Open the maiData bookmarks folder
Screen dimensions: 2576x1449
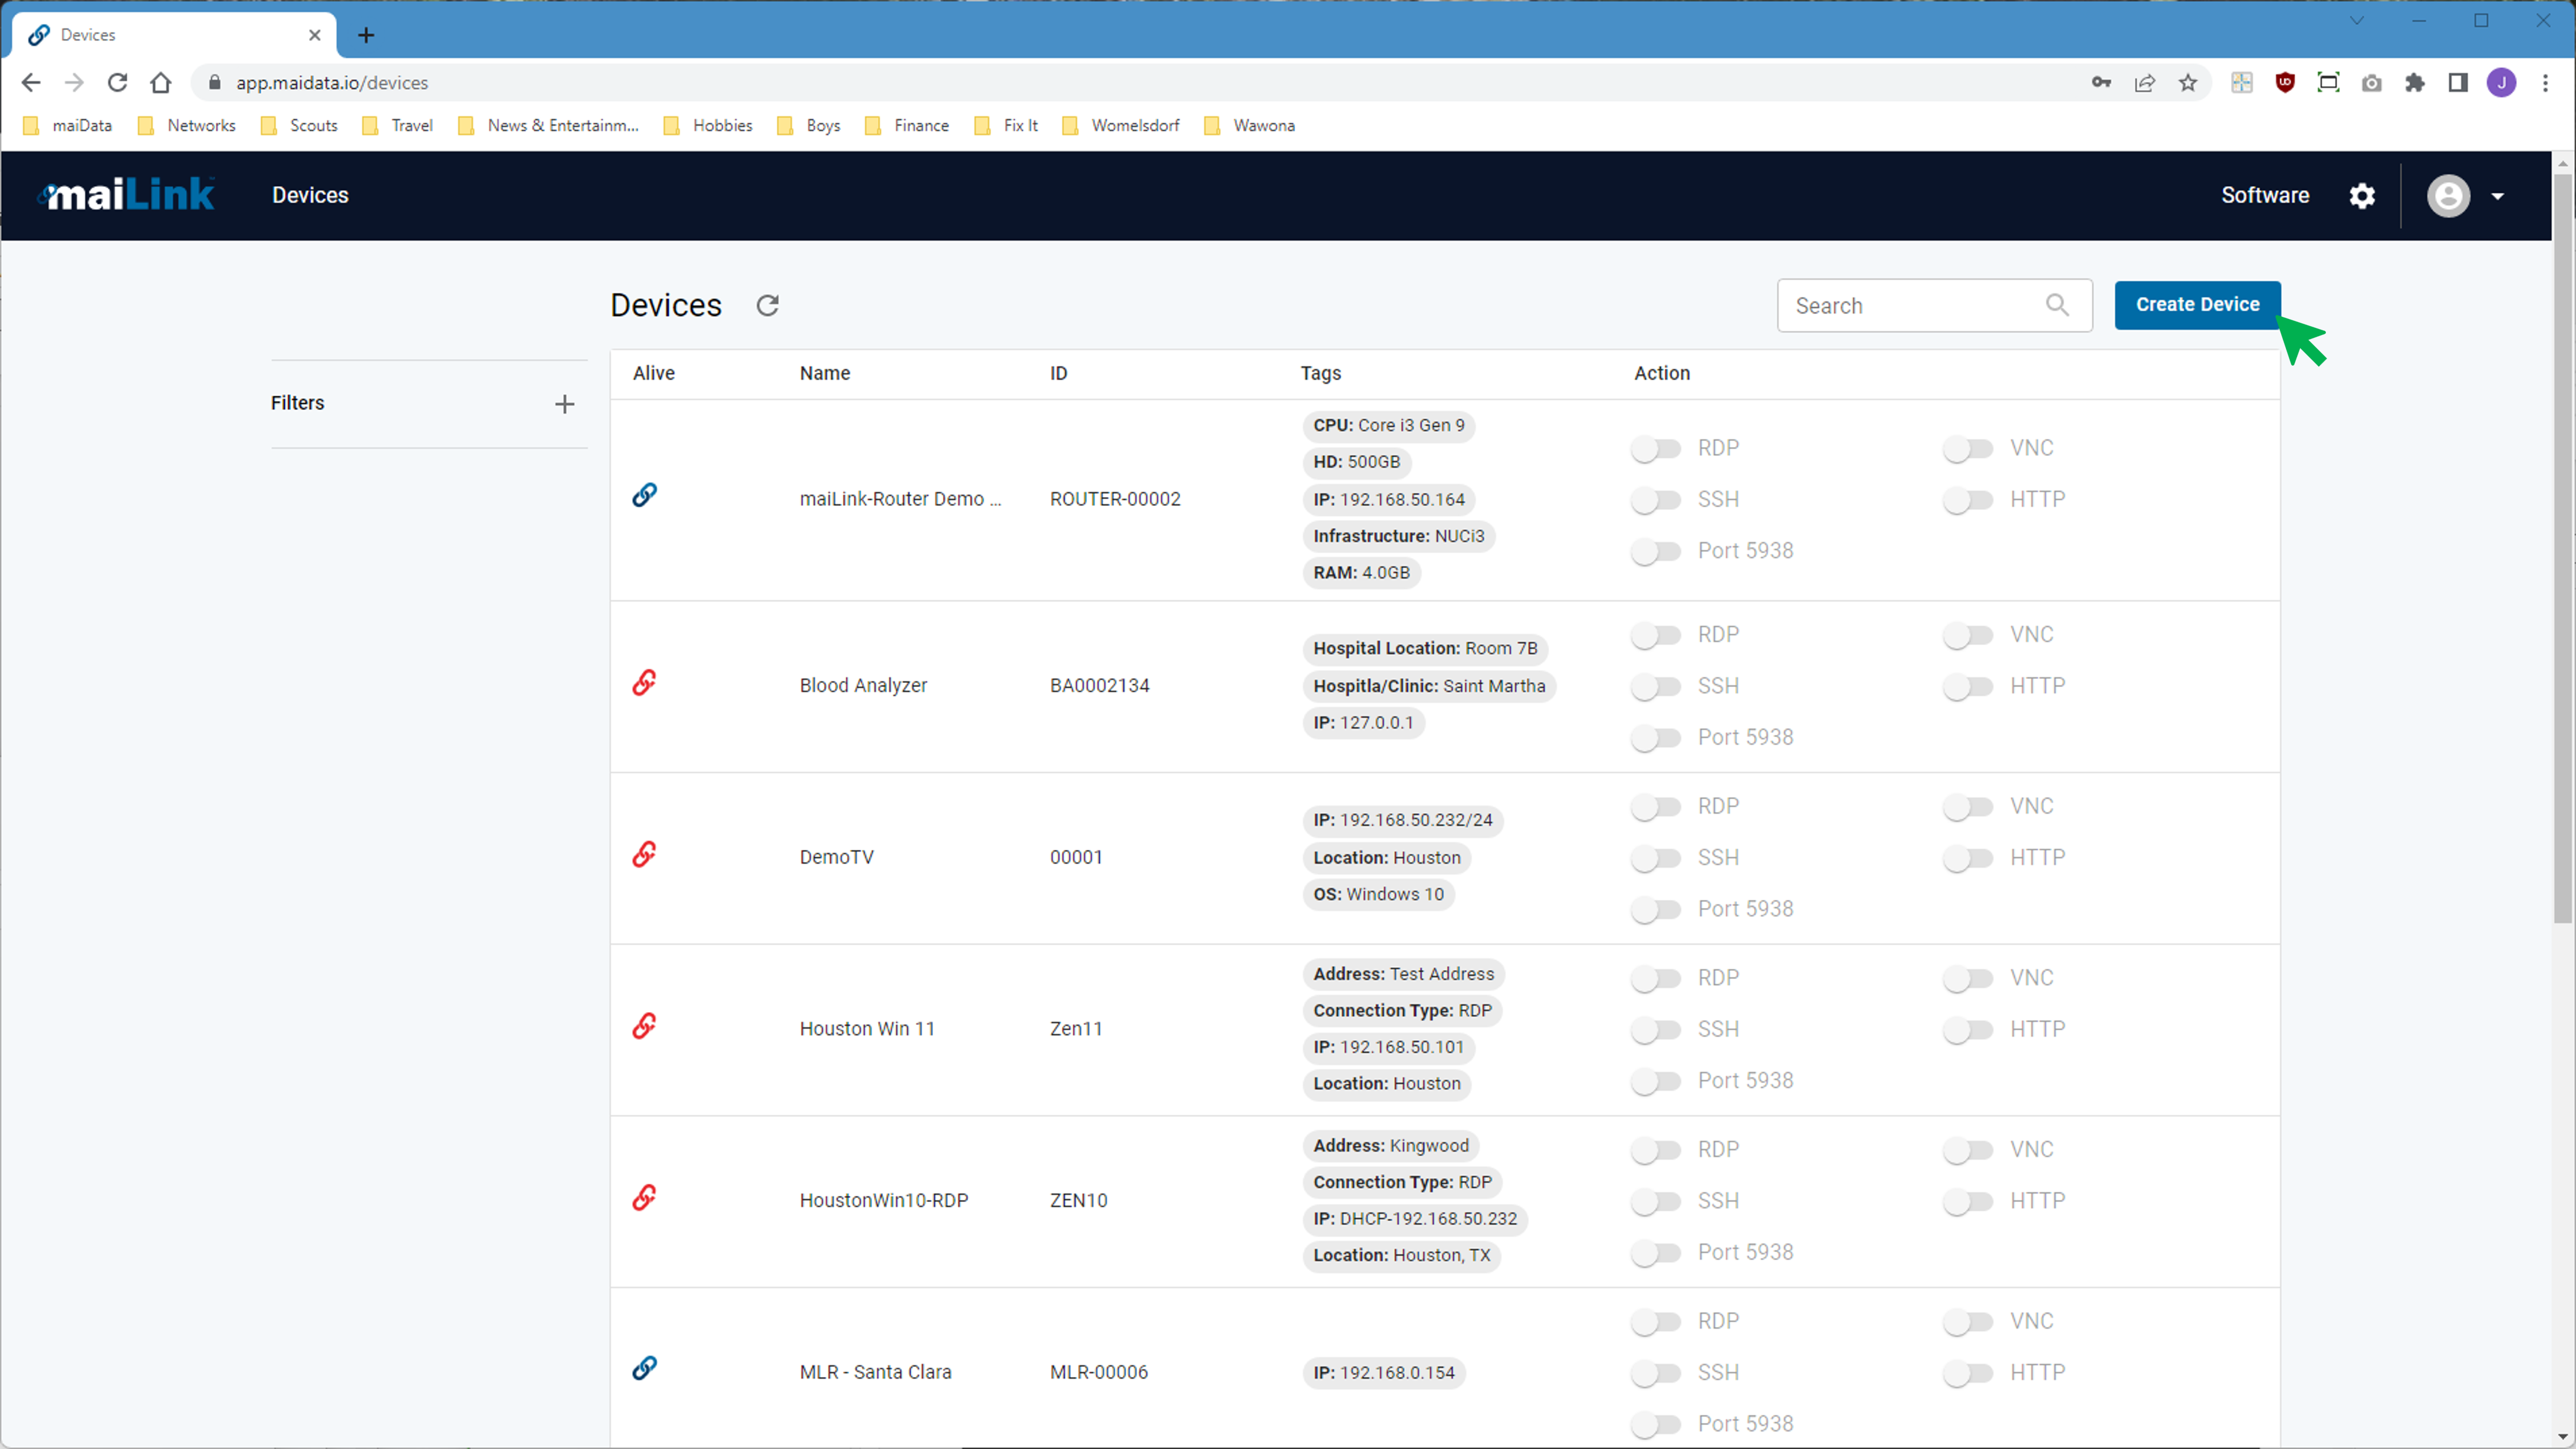(x=67, y=126)
